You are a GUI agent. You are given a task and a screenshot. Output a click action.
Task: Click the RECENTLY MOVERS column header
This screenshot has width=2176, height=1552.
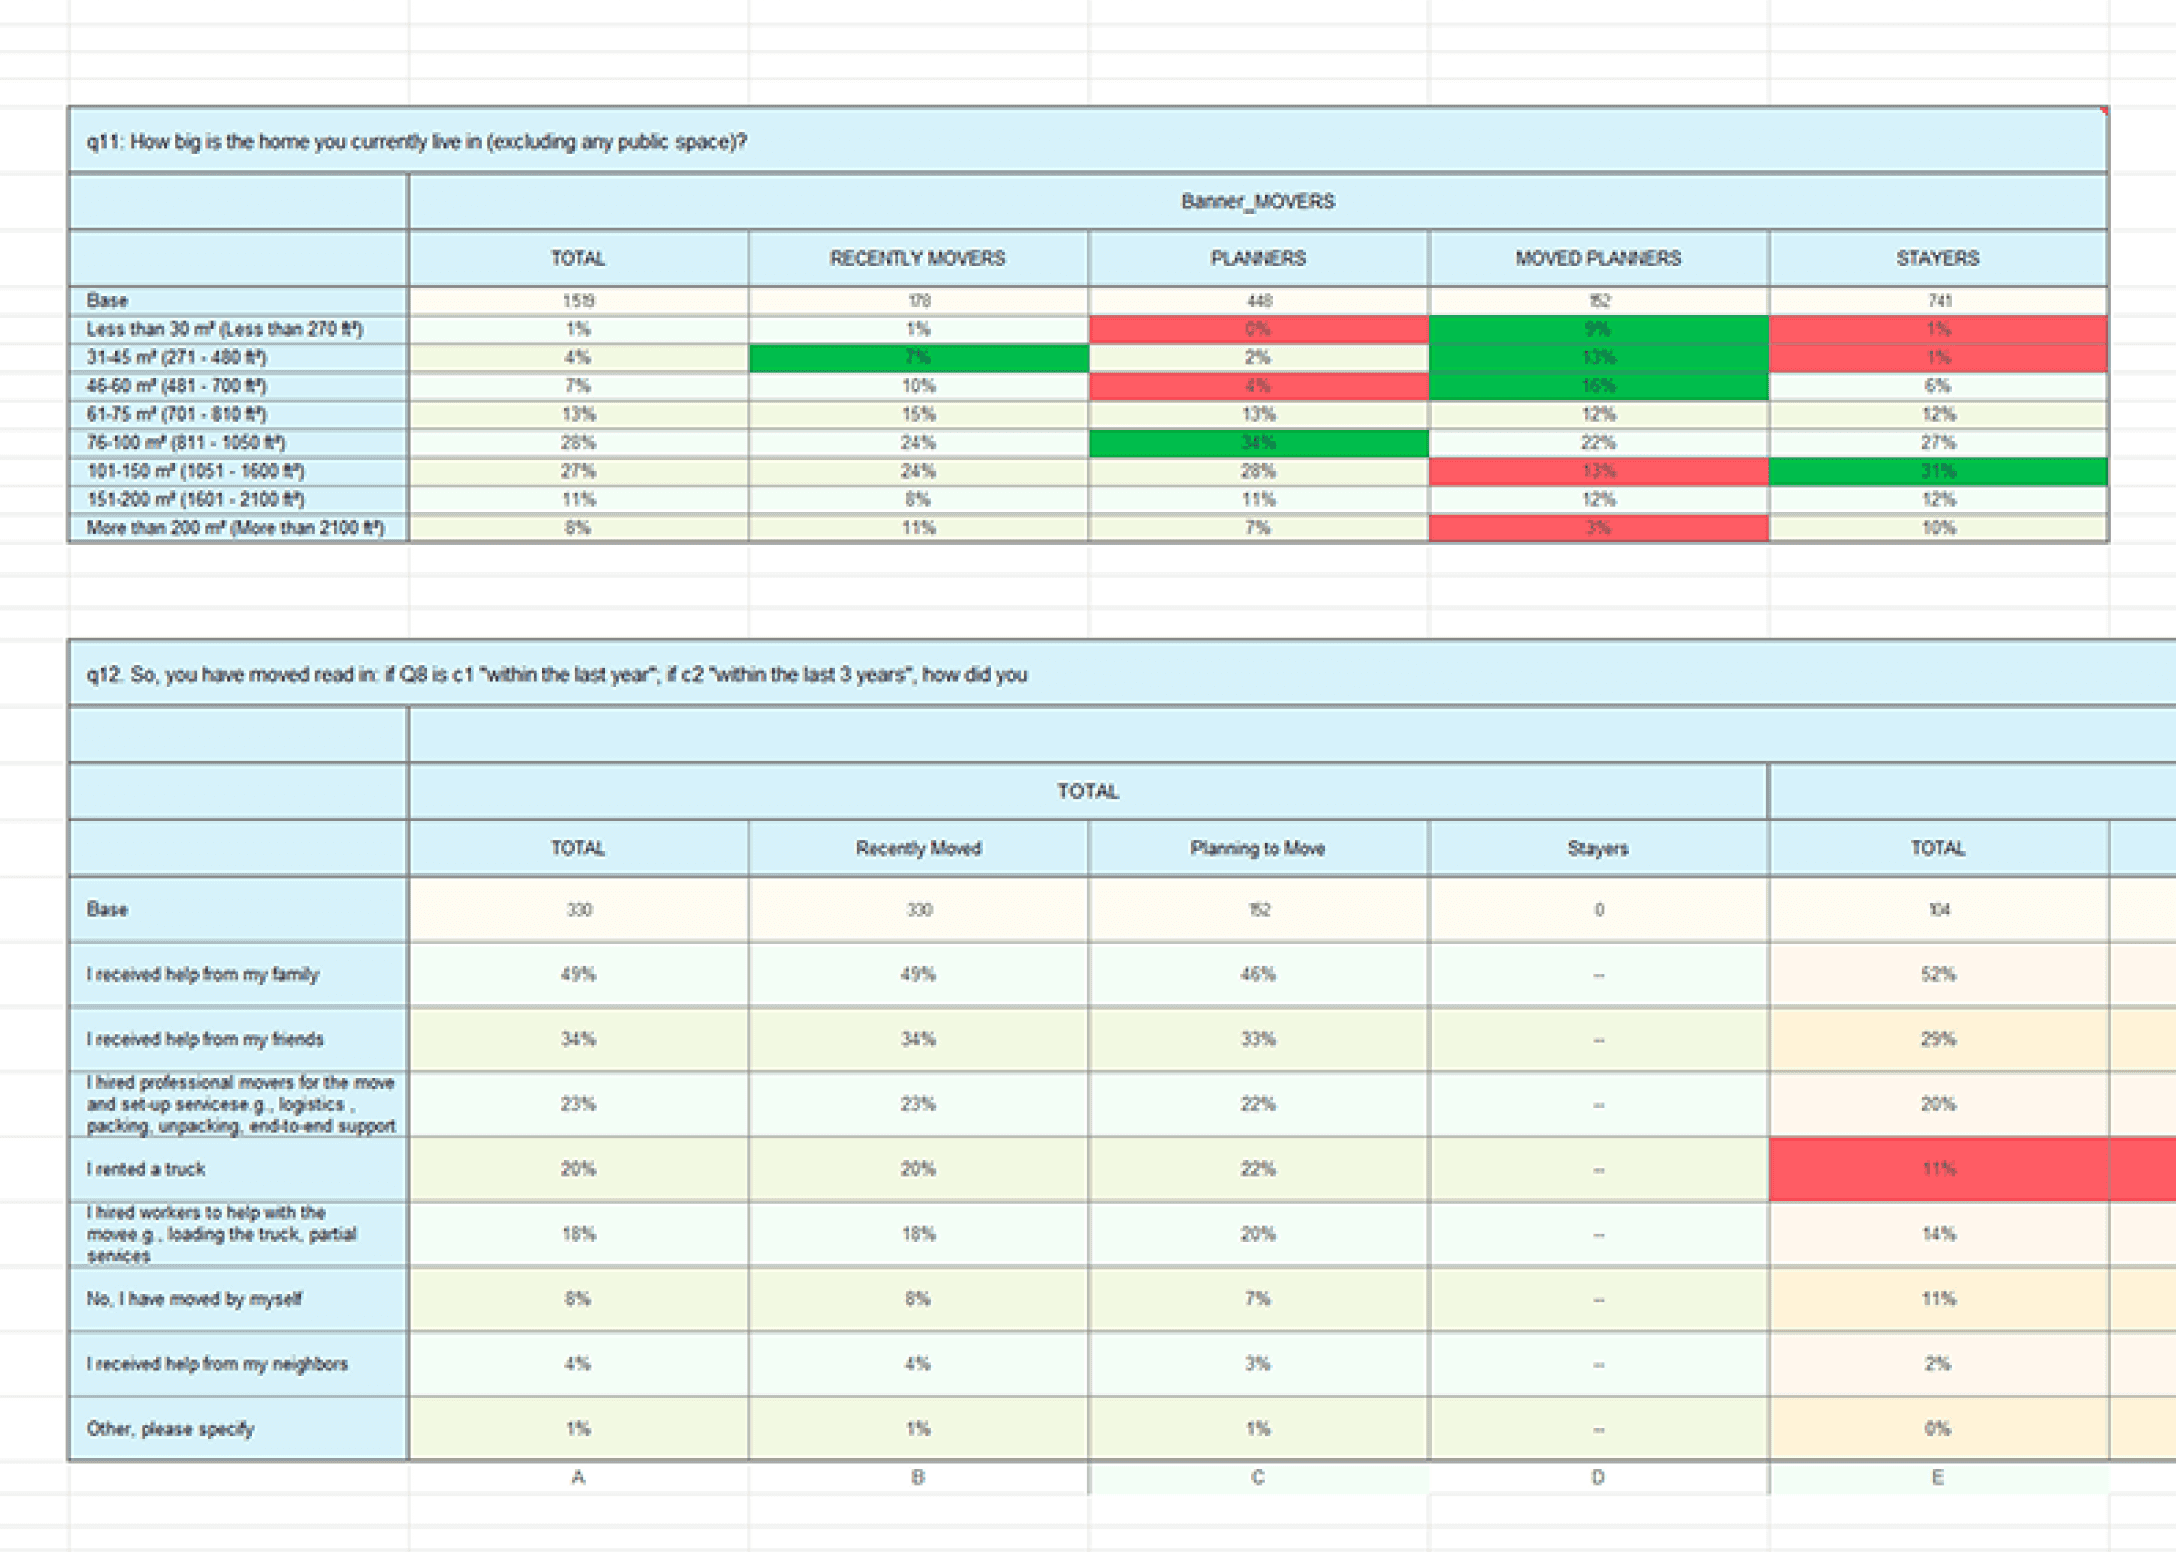coord(917,259)
